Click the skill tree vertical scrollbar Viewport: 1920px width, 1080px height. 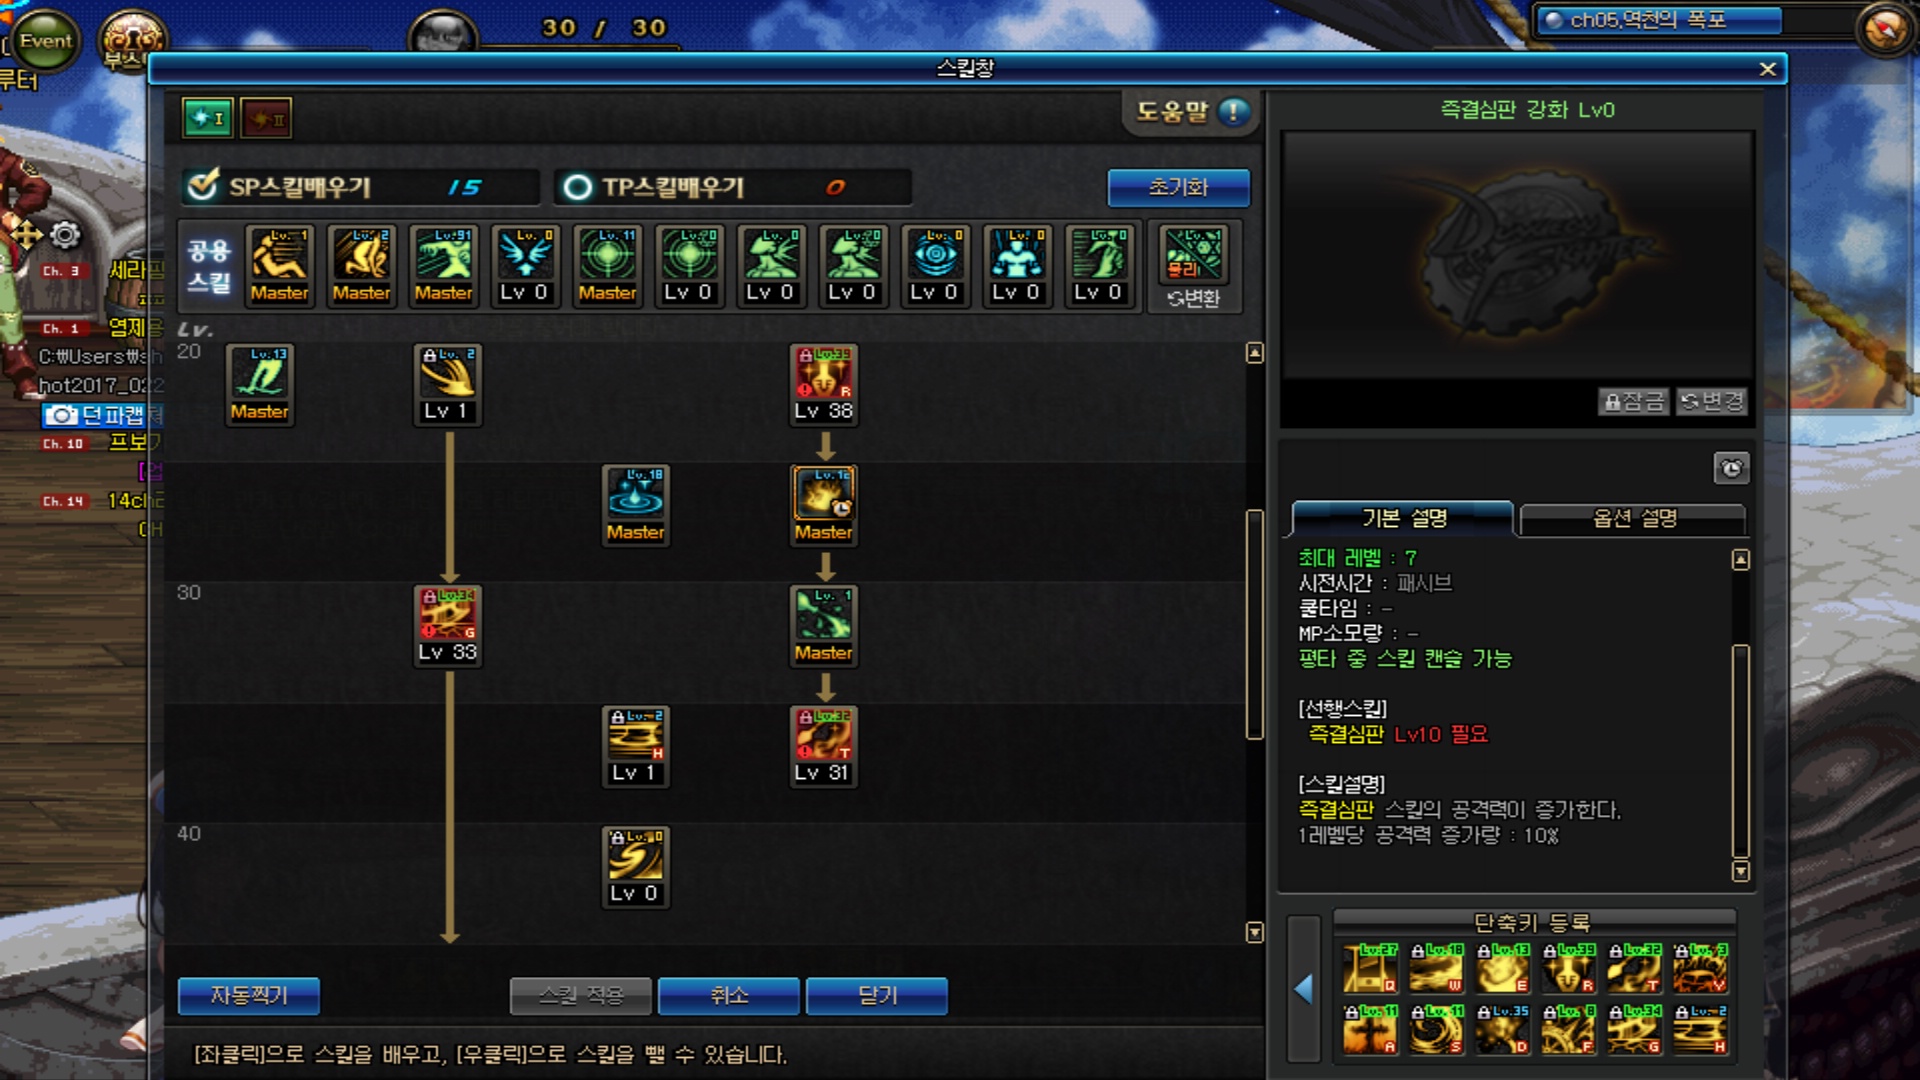[x=1255, y=625]
